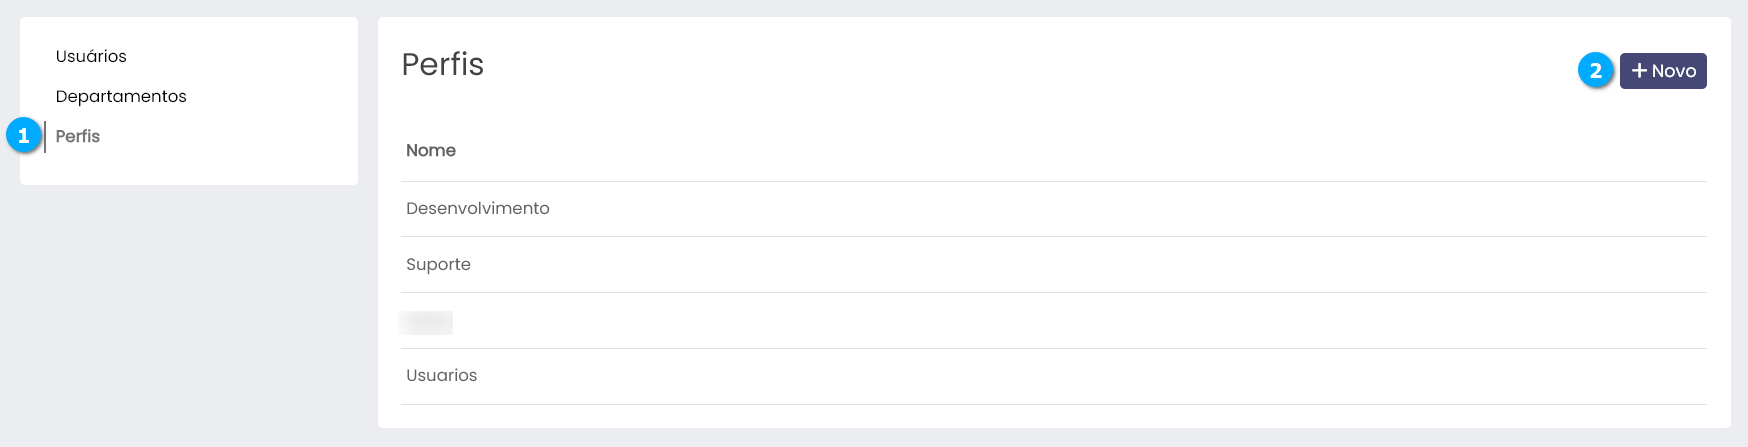Click the blue step 2 badge
The width and height of the screenshot is (1748, 447).
(1596, 71)
